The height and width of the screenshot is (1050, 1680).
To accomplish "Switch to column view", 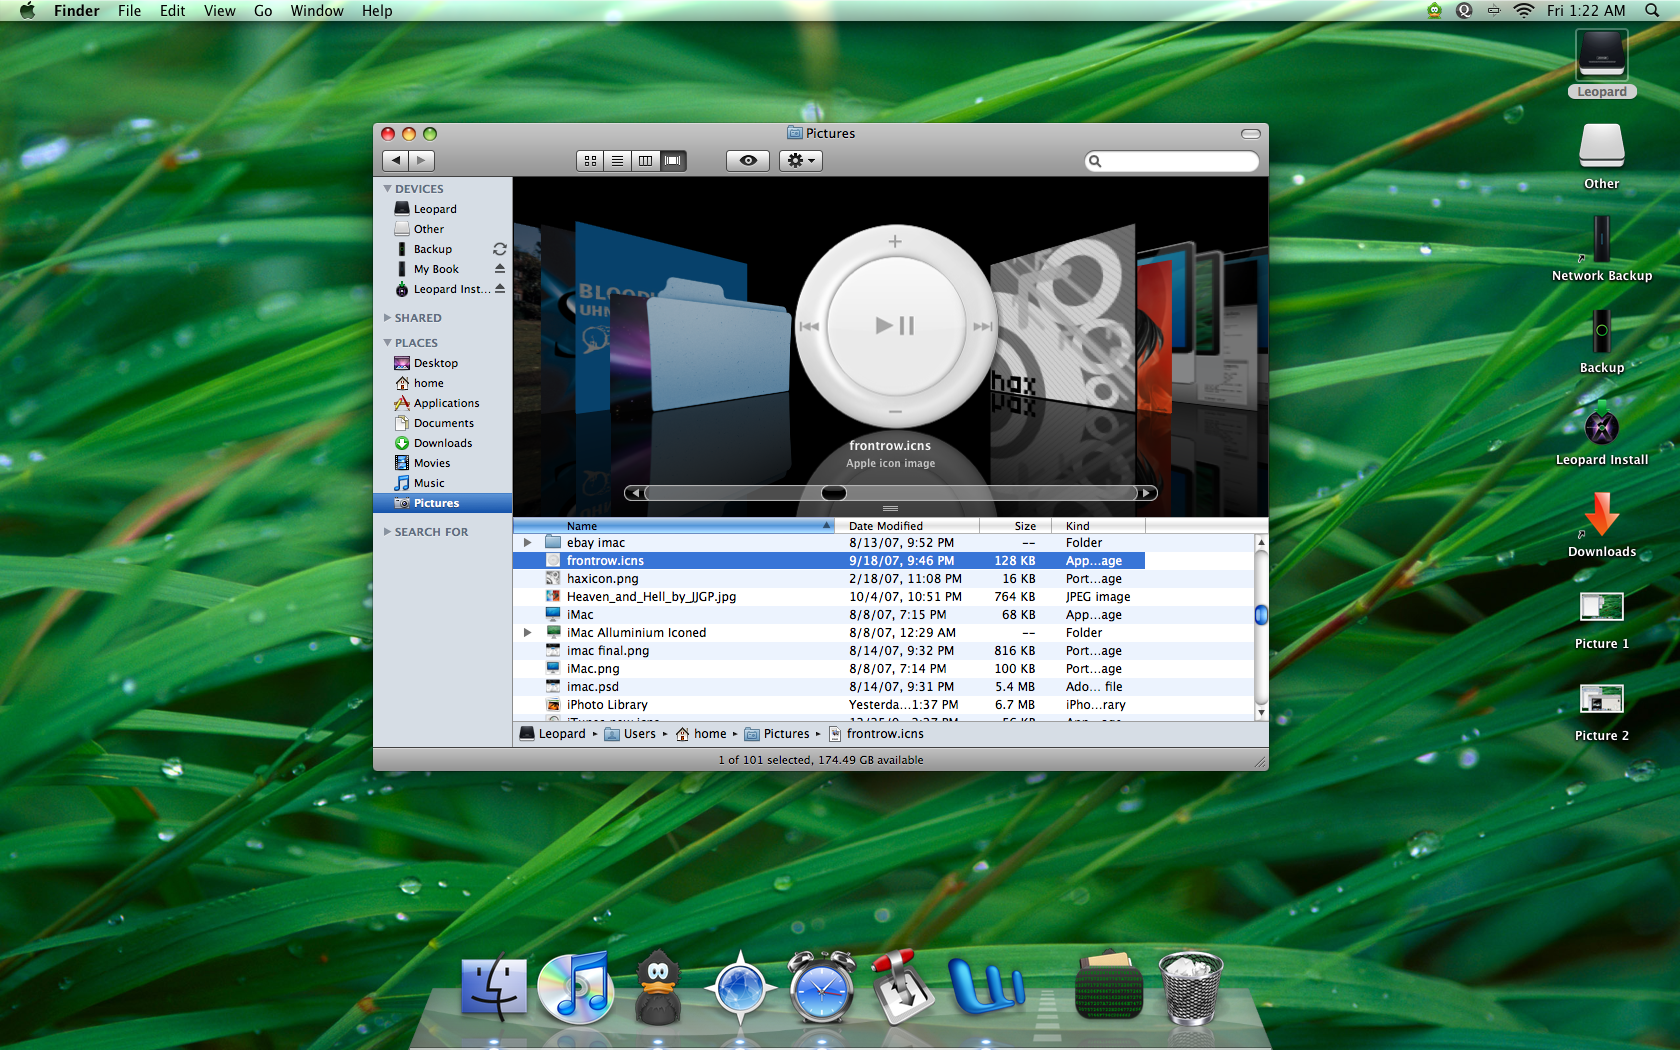I will pyautogui.click(x=645, y=161).
